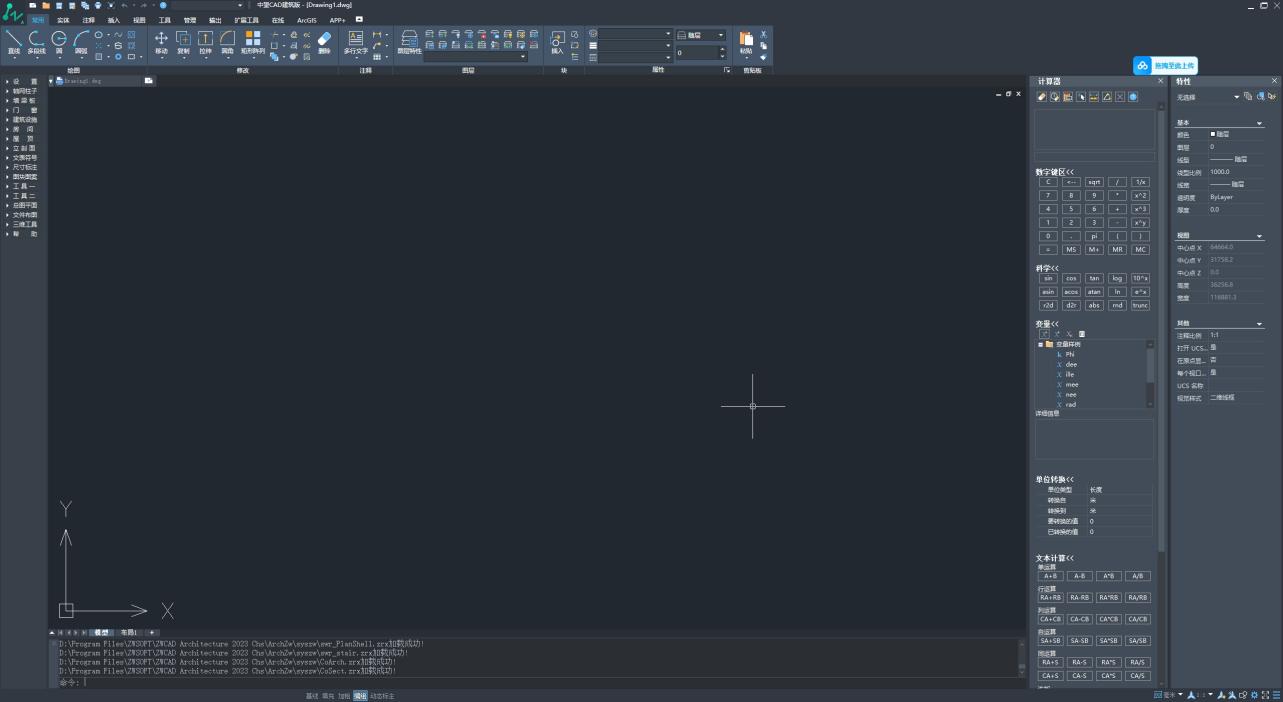This screenshot has height=702, width=1283.
Task: Click the Erase (删除) tool icon
Action: point(324,41)
